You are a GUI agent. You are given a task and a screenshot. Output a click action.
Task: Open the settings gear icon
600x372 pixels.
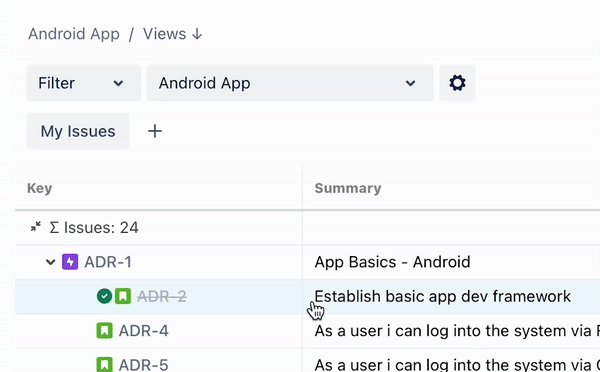click(457, 83)
